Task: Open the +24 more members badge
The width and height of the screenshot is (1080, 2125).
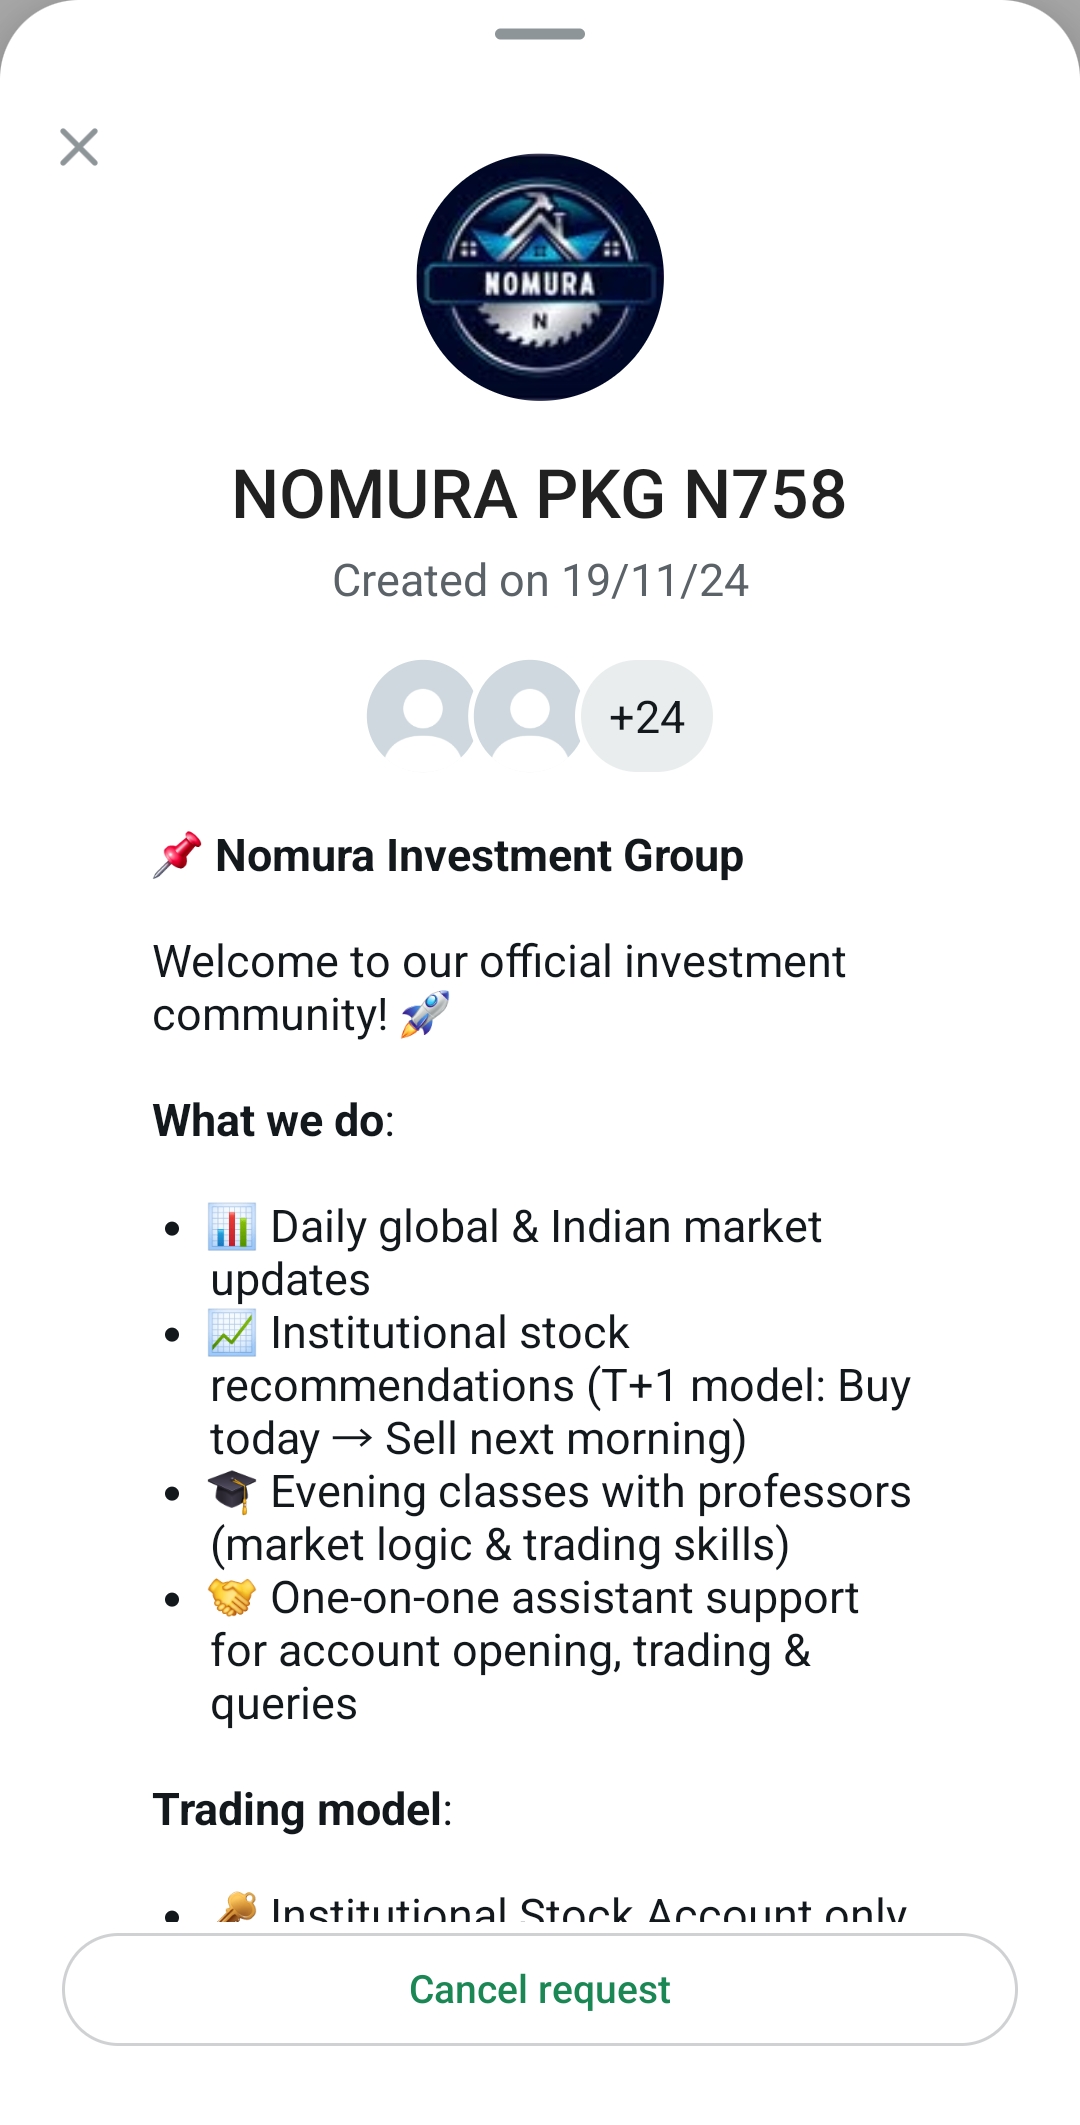Action: (x=647, y=716)
